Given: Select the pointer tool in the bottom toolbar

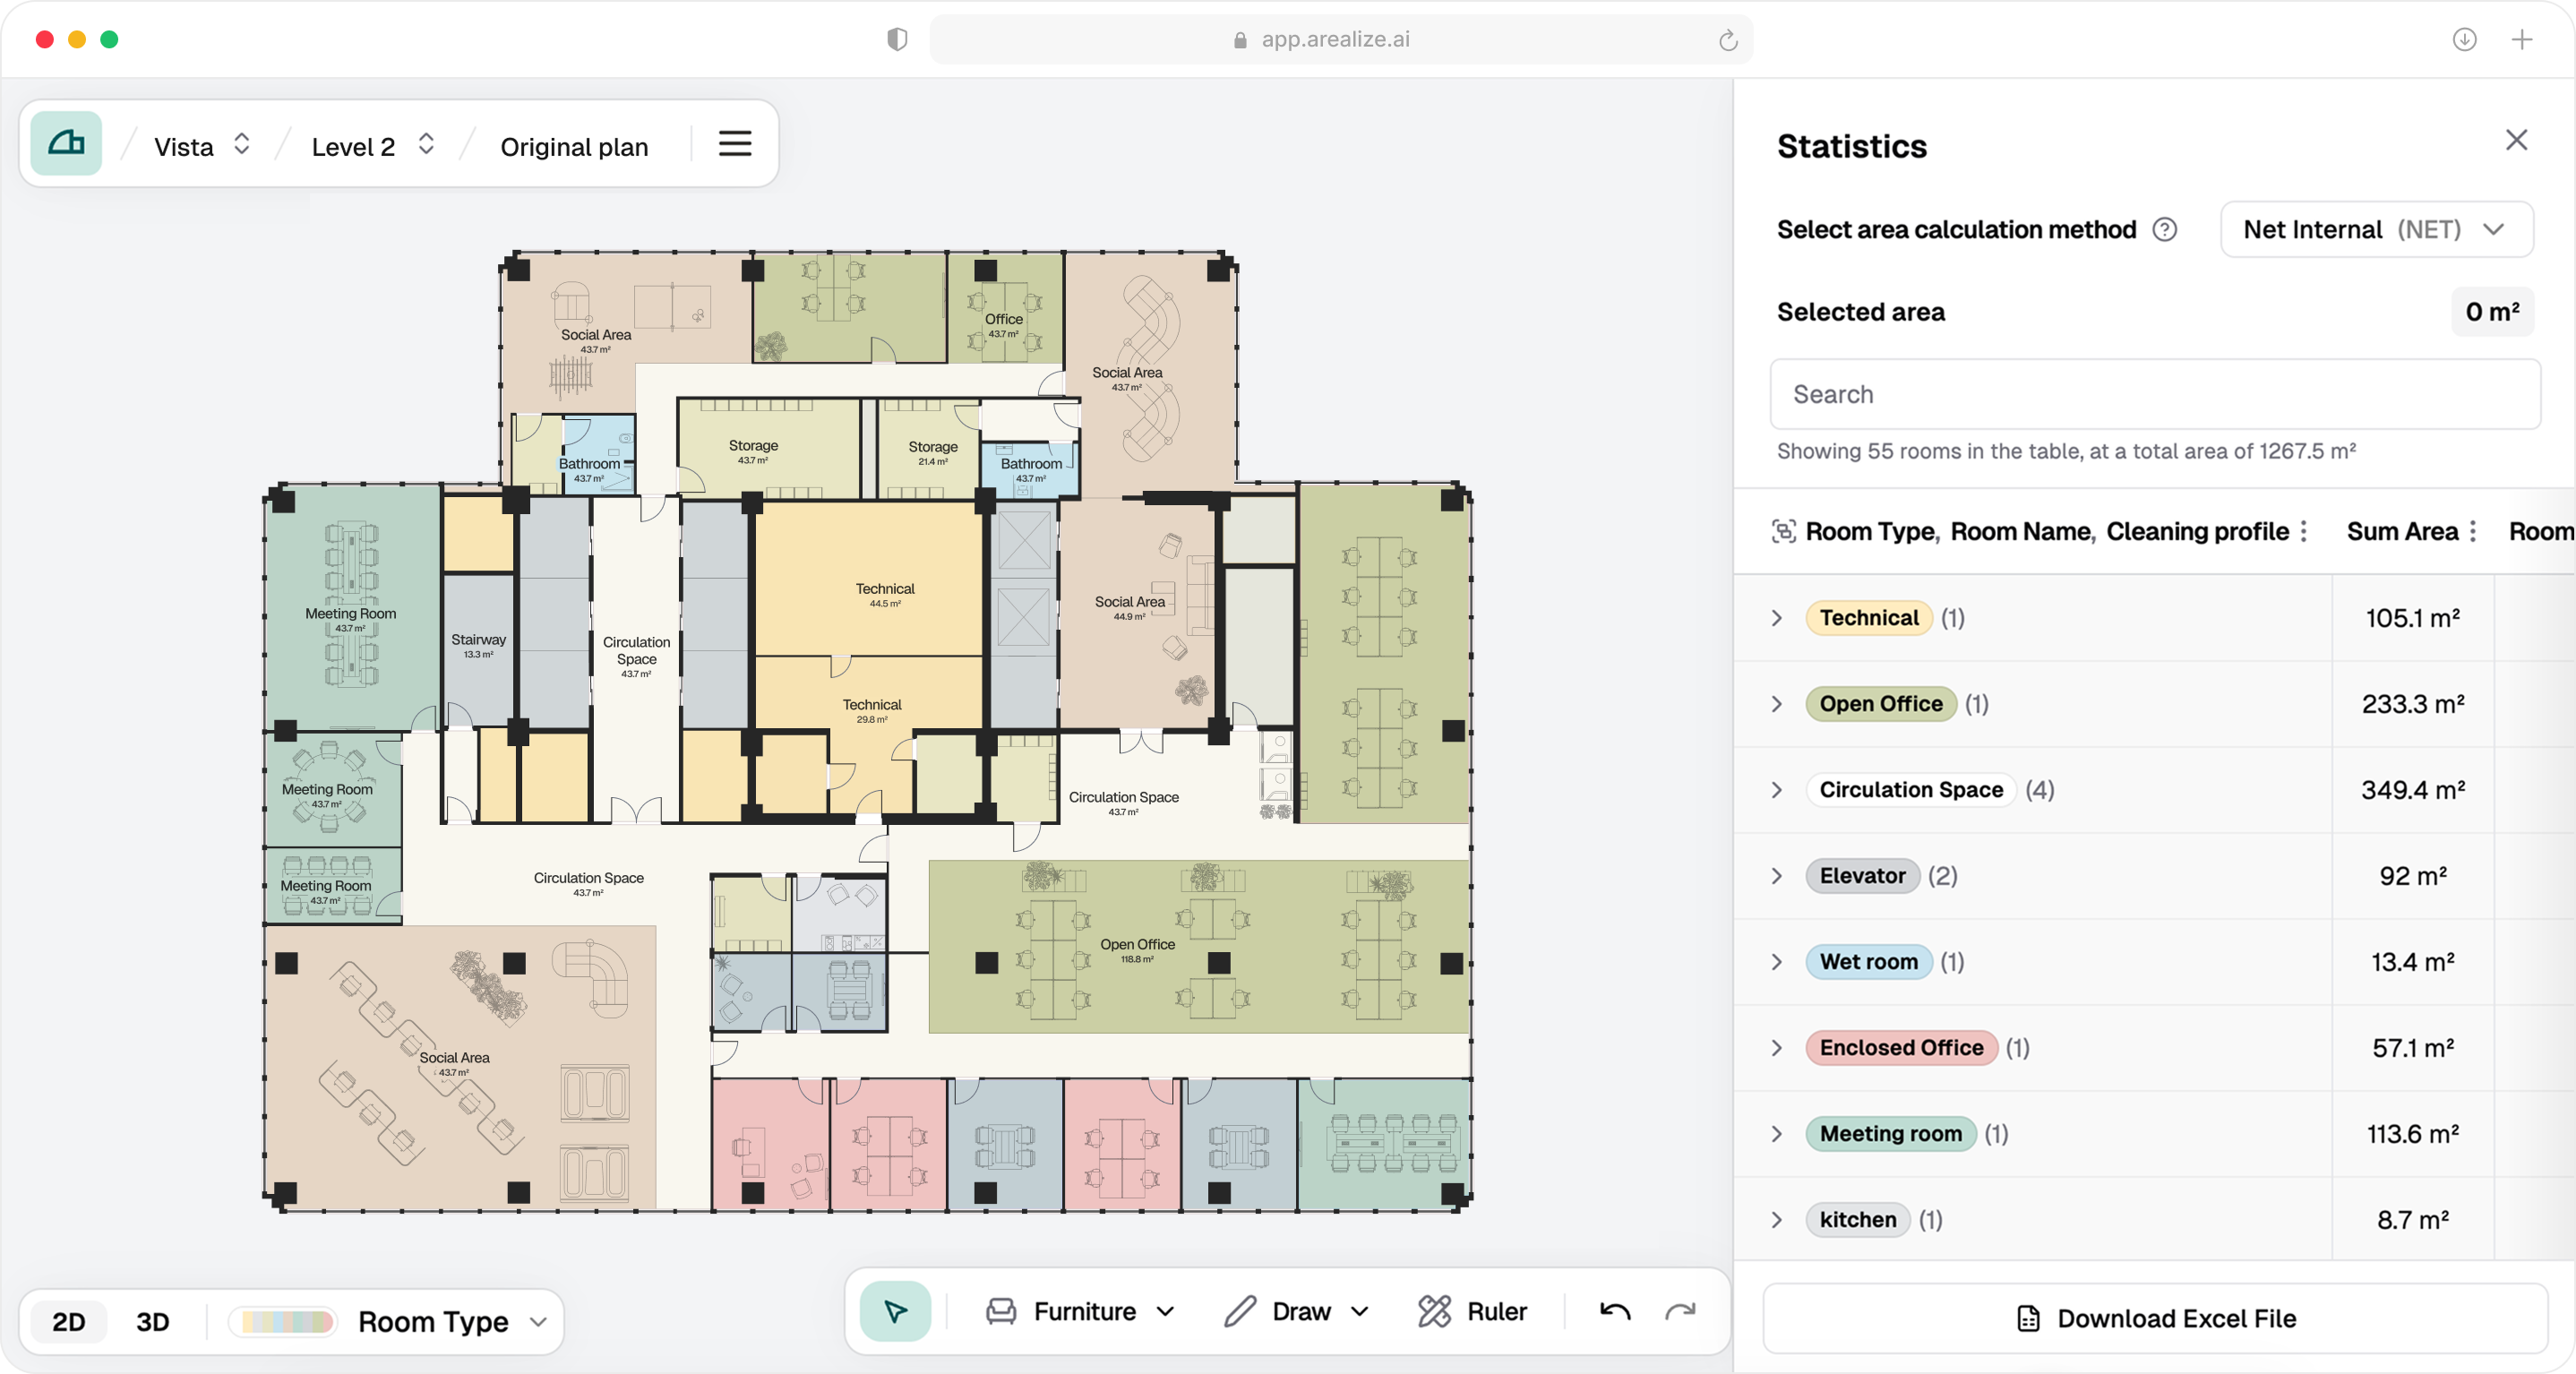Looking at the screenshot, I should [893, 1311].
